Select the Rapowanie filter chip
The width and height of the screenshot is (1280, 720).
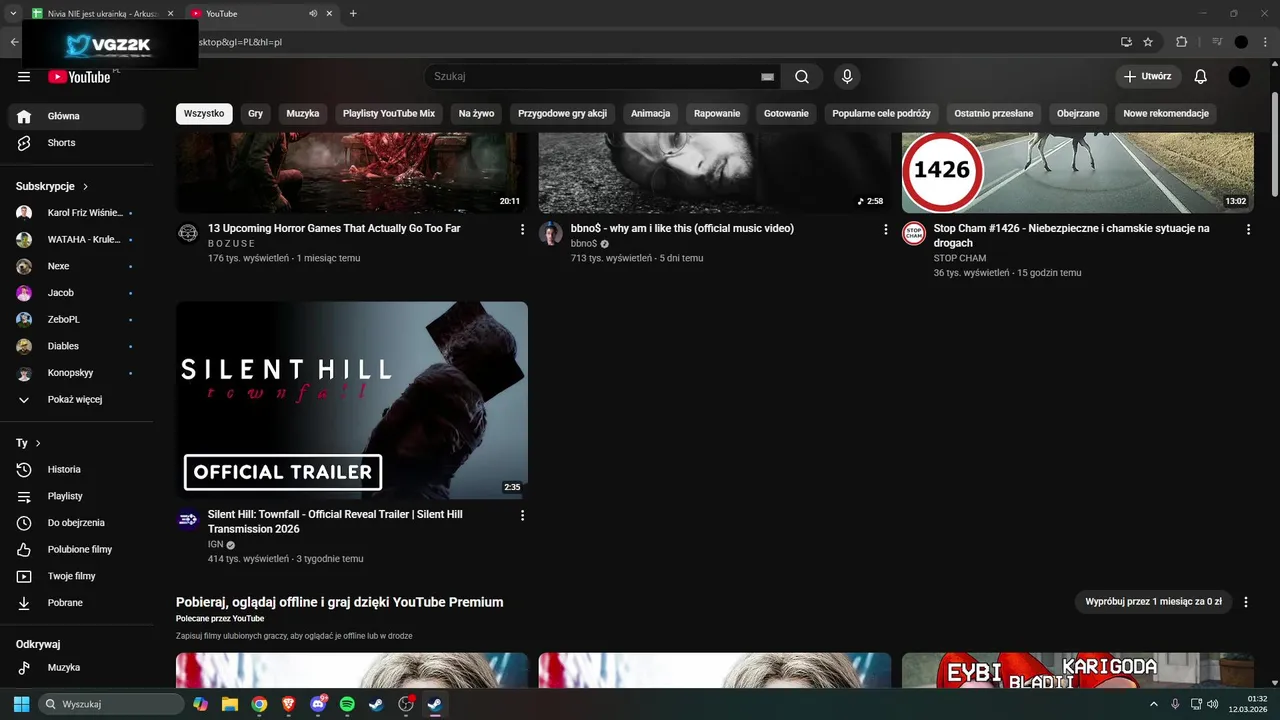[717, 114]
